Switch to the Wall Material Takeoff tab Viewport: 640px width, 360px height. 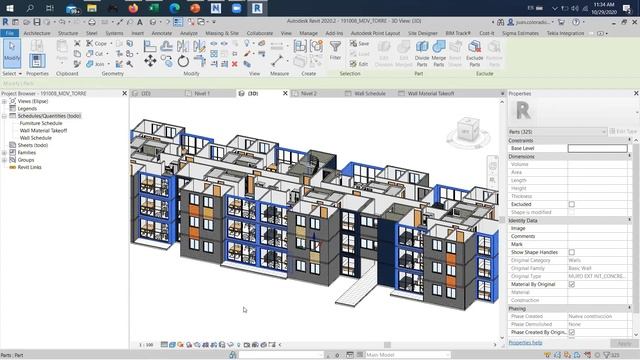tap(431, 93)
